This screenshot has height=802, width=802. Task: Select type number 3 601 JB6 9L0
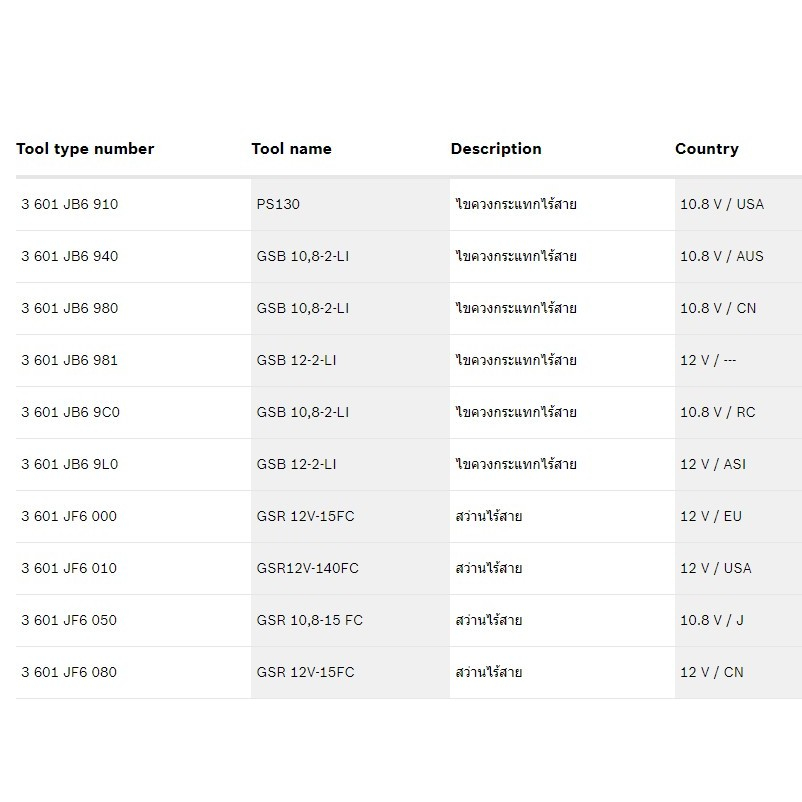70,464
